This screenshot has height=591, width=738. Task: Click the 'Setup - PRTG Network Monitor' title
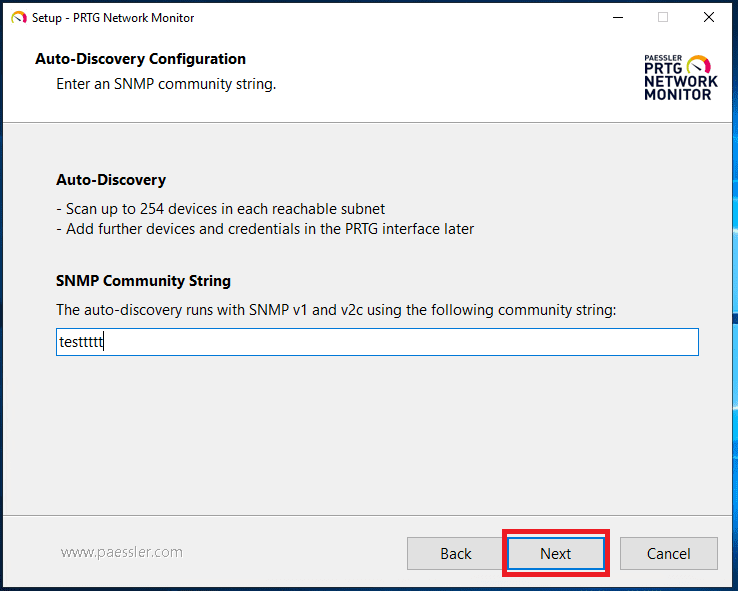click(113, 18)
